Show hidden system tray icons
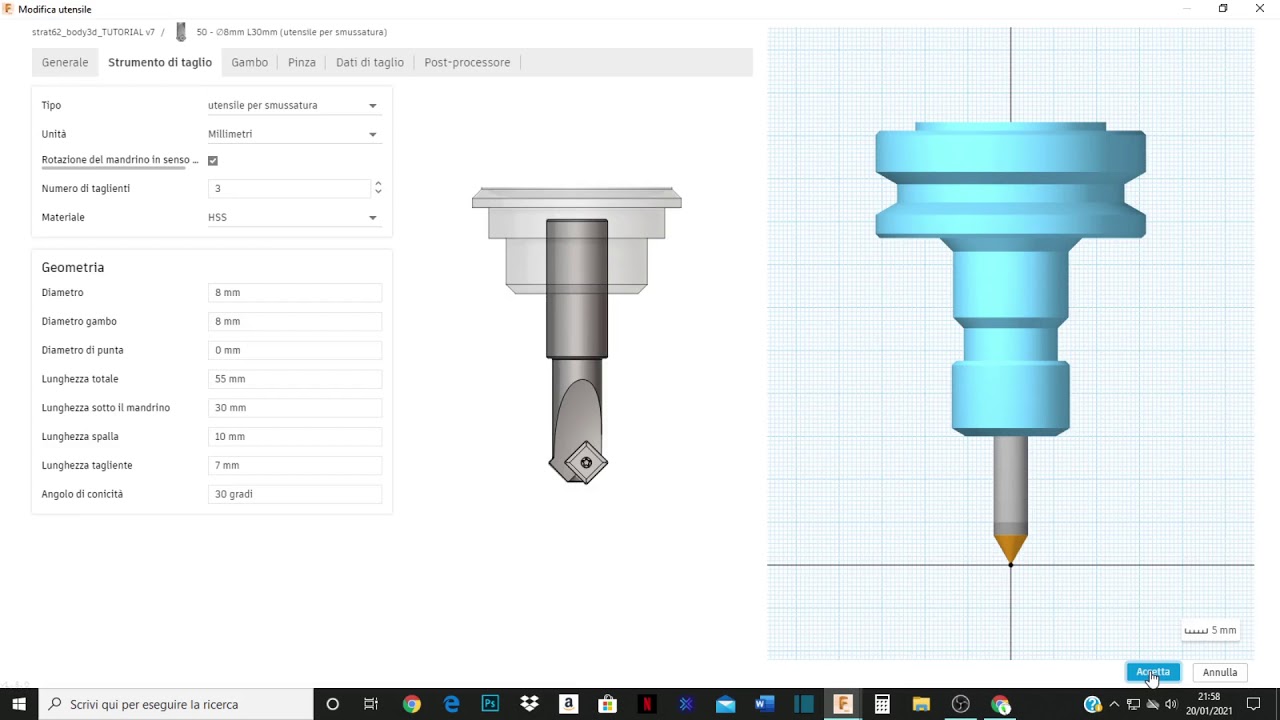 (1114, 704)
